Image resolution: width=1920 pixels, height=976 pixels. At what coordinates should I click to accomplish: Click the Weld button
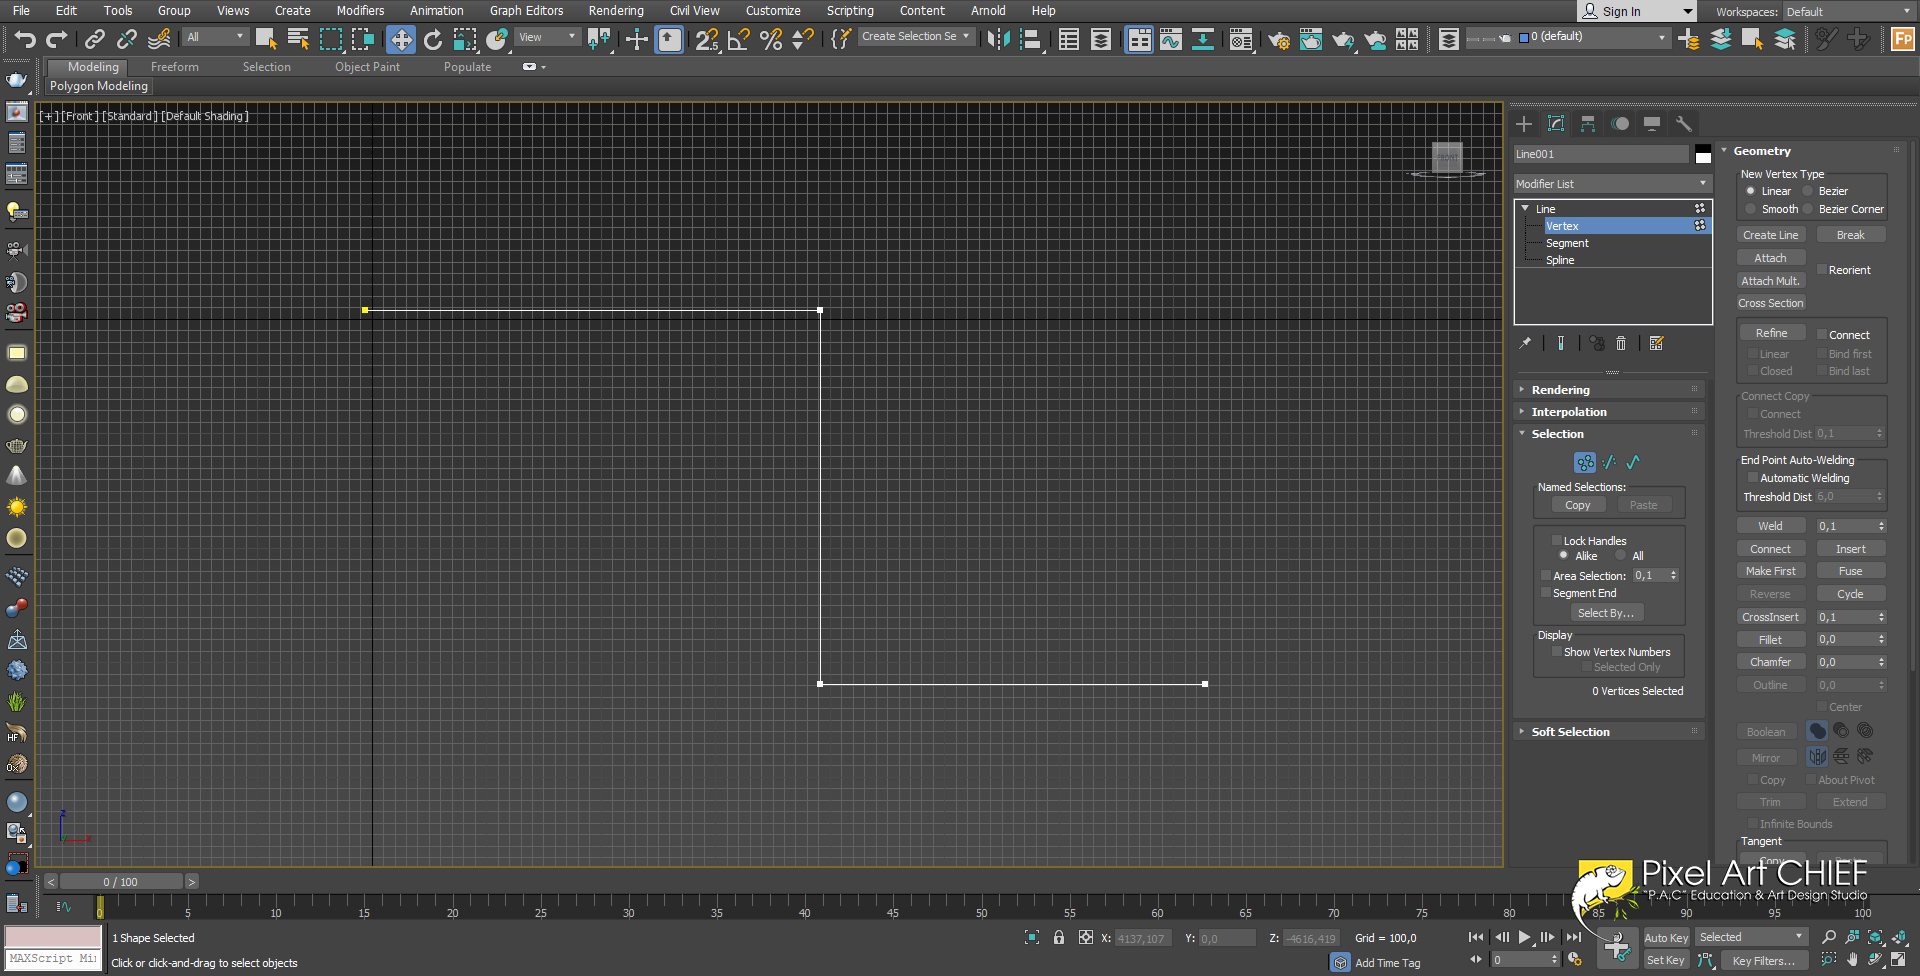click(1771, 526)
